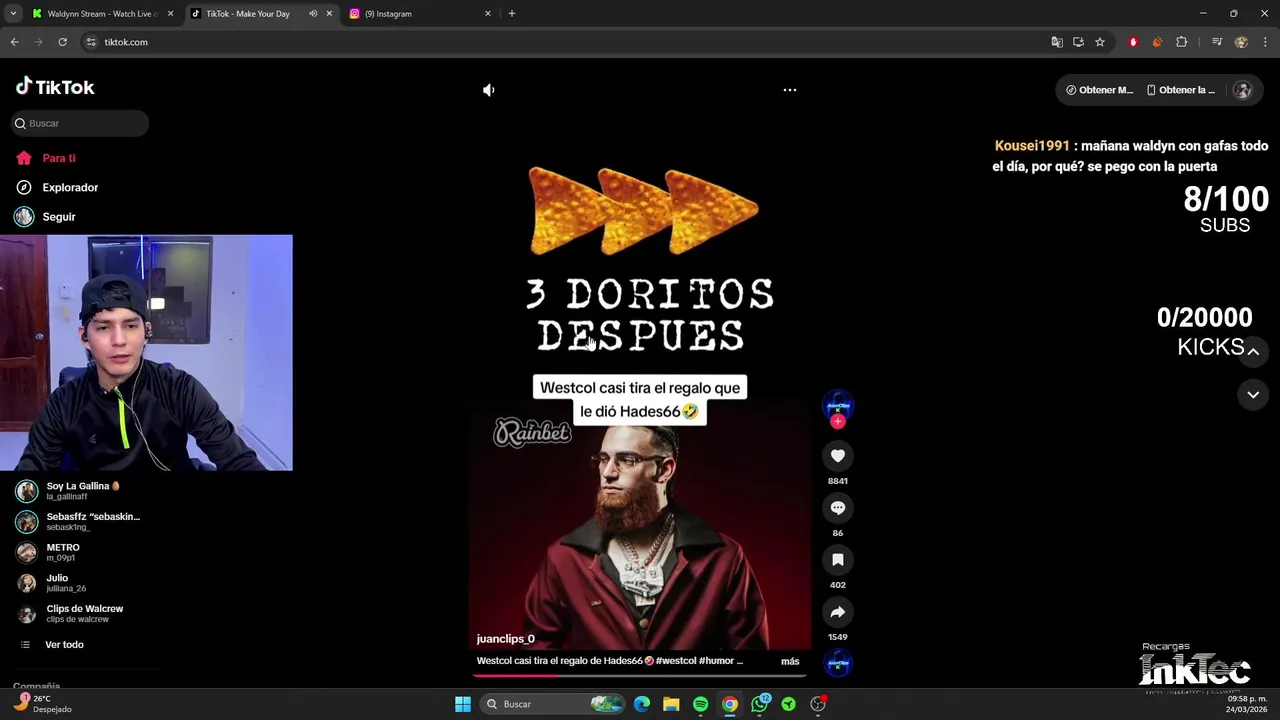
Task: Open the juanclips_0 username link
Action: pos(505,639)
